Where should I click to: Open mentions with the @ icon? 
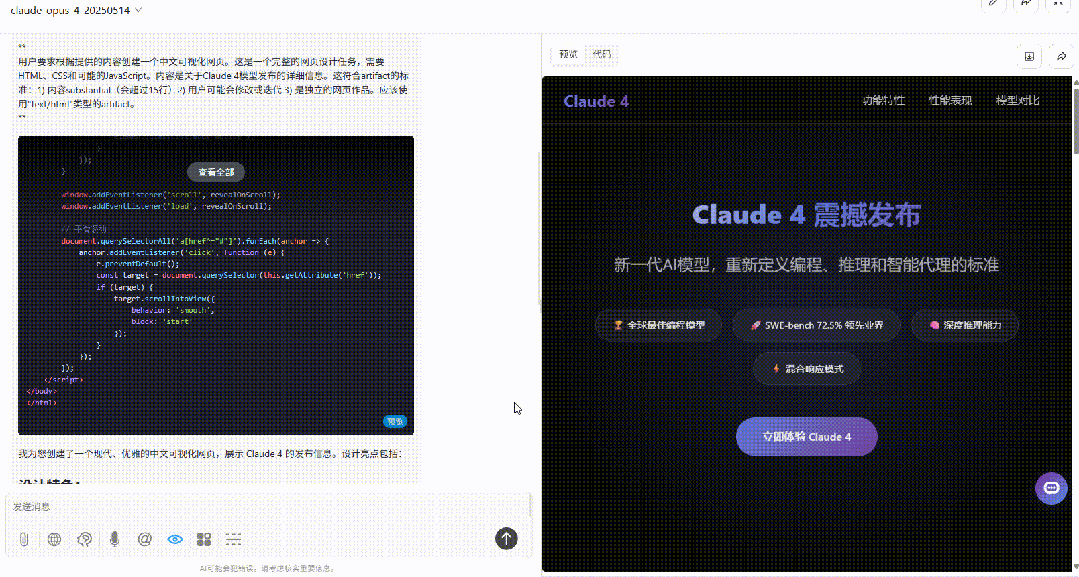coord(145,539)
